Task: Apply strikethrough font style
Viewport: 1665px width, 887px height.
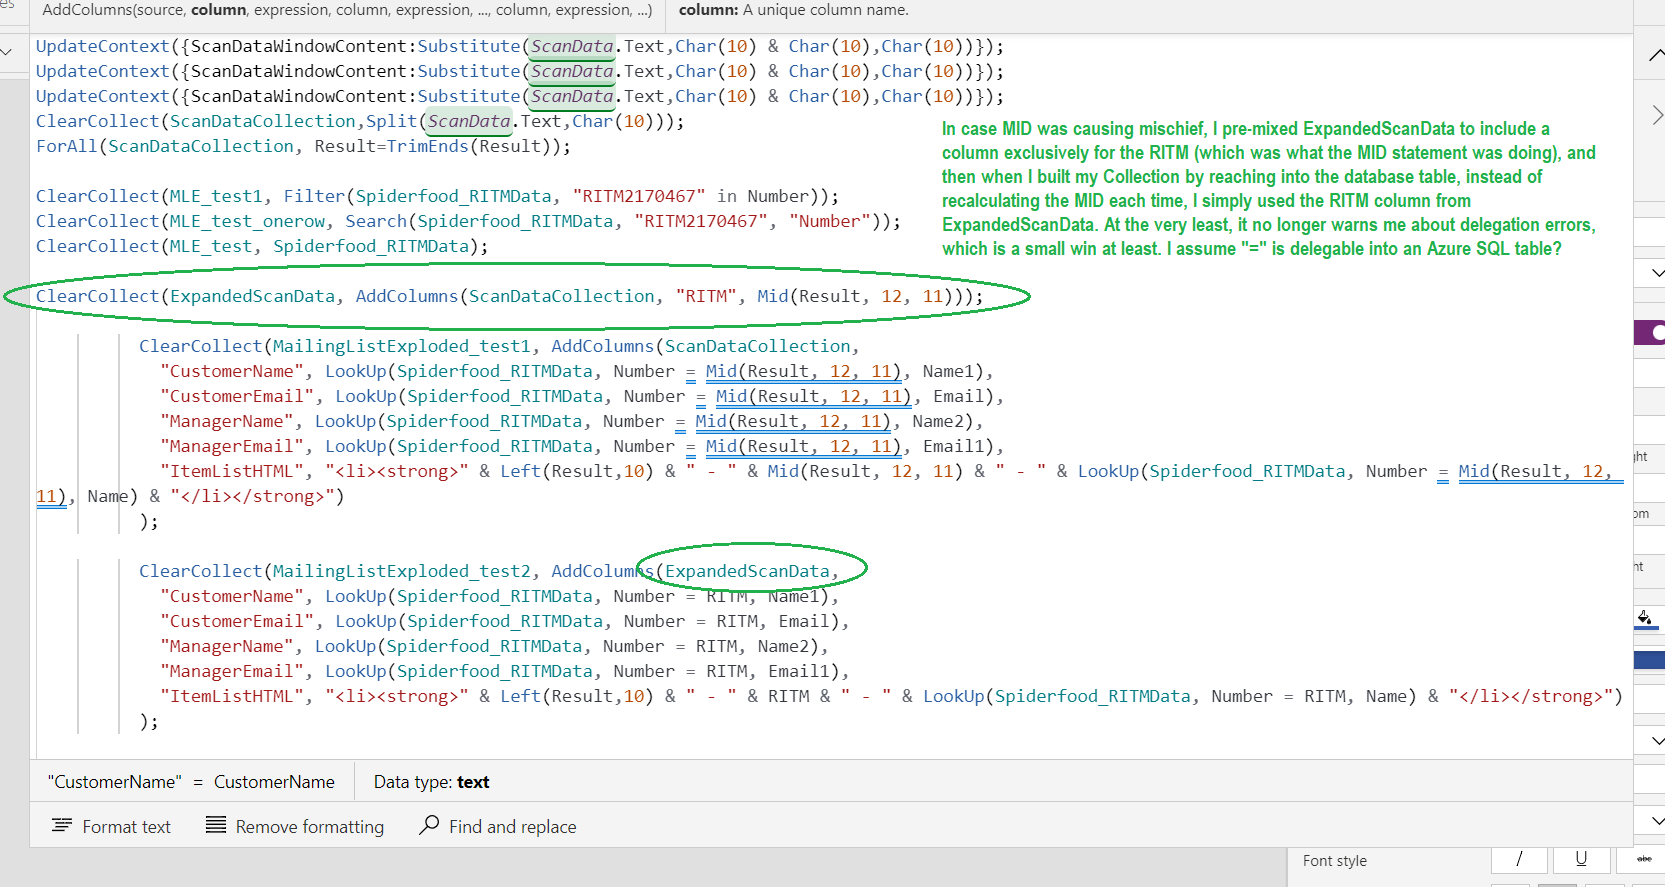Action: (1642, 859)
